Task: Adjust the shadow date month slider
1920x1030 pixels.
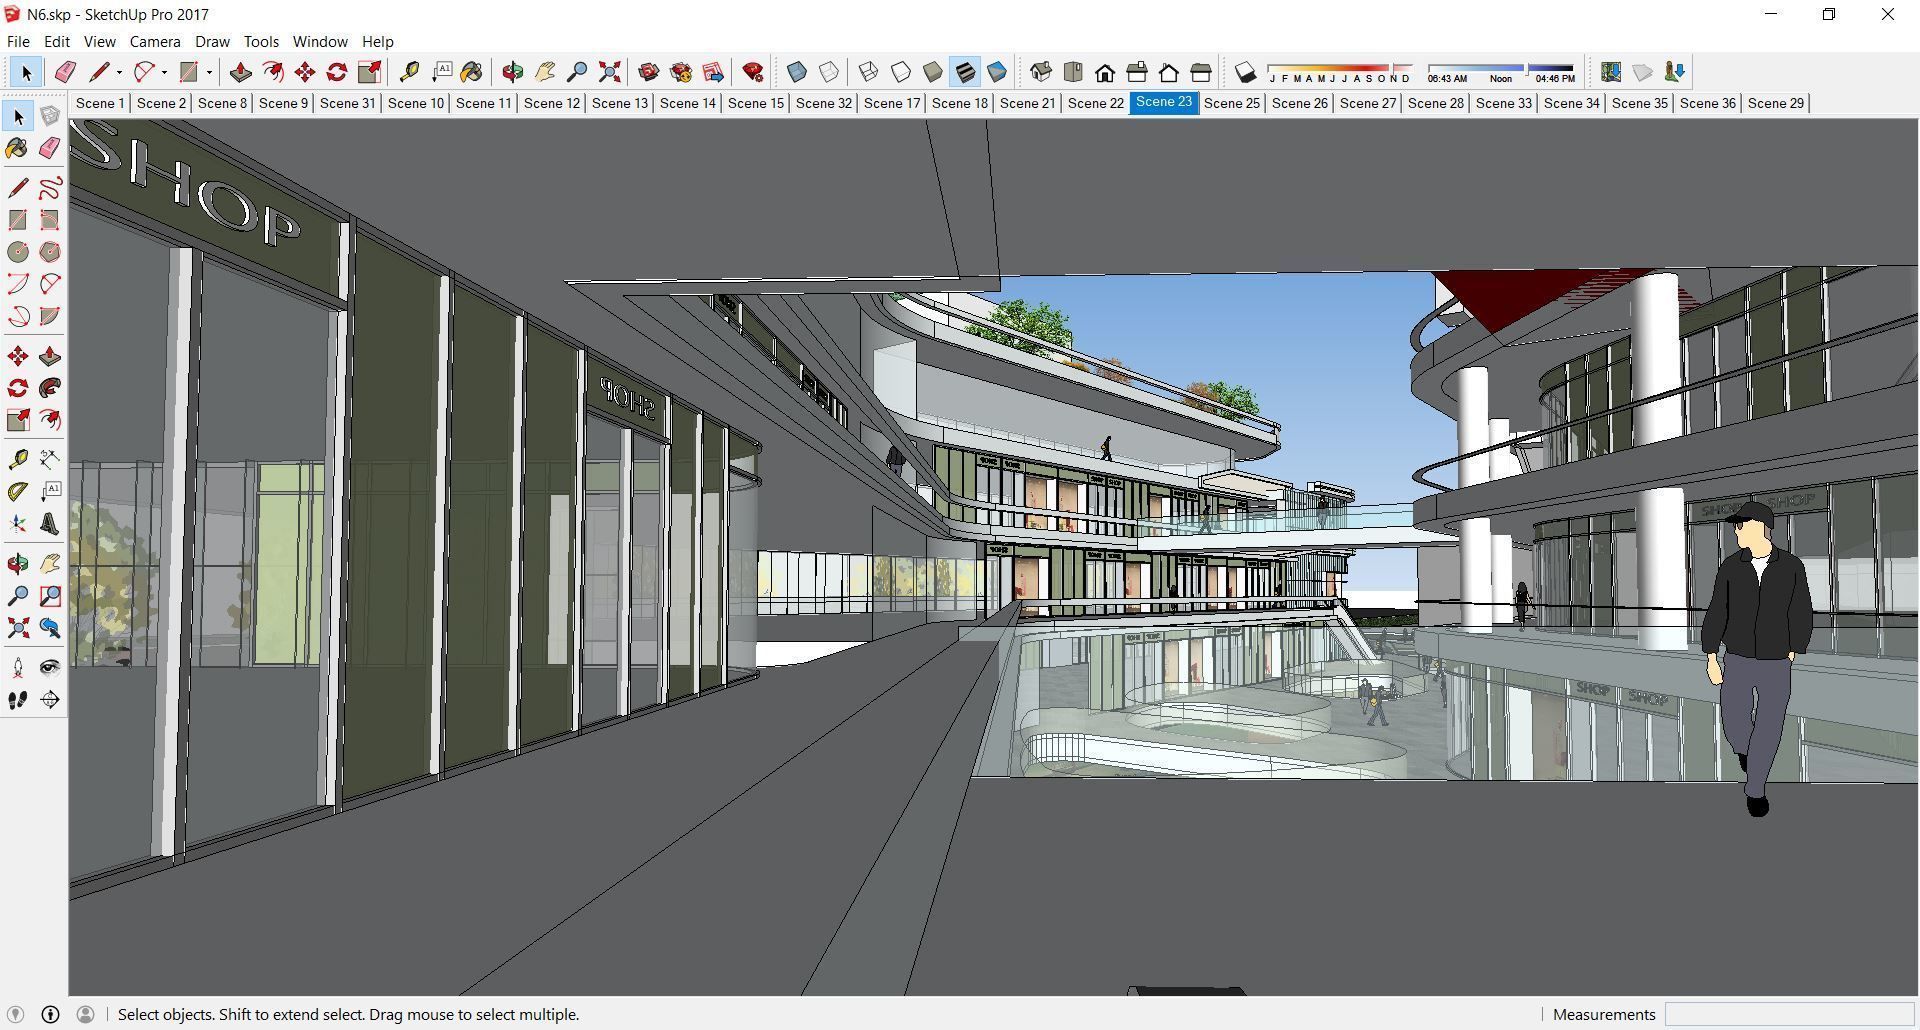Action: (1340, 73)
